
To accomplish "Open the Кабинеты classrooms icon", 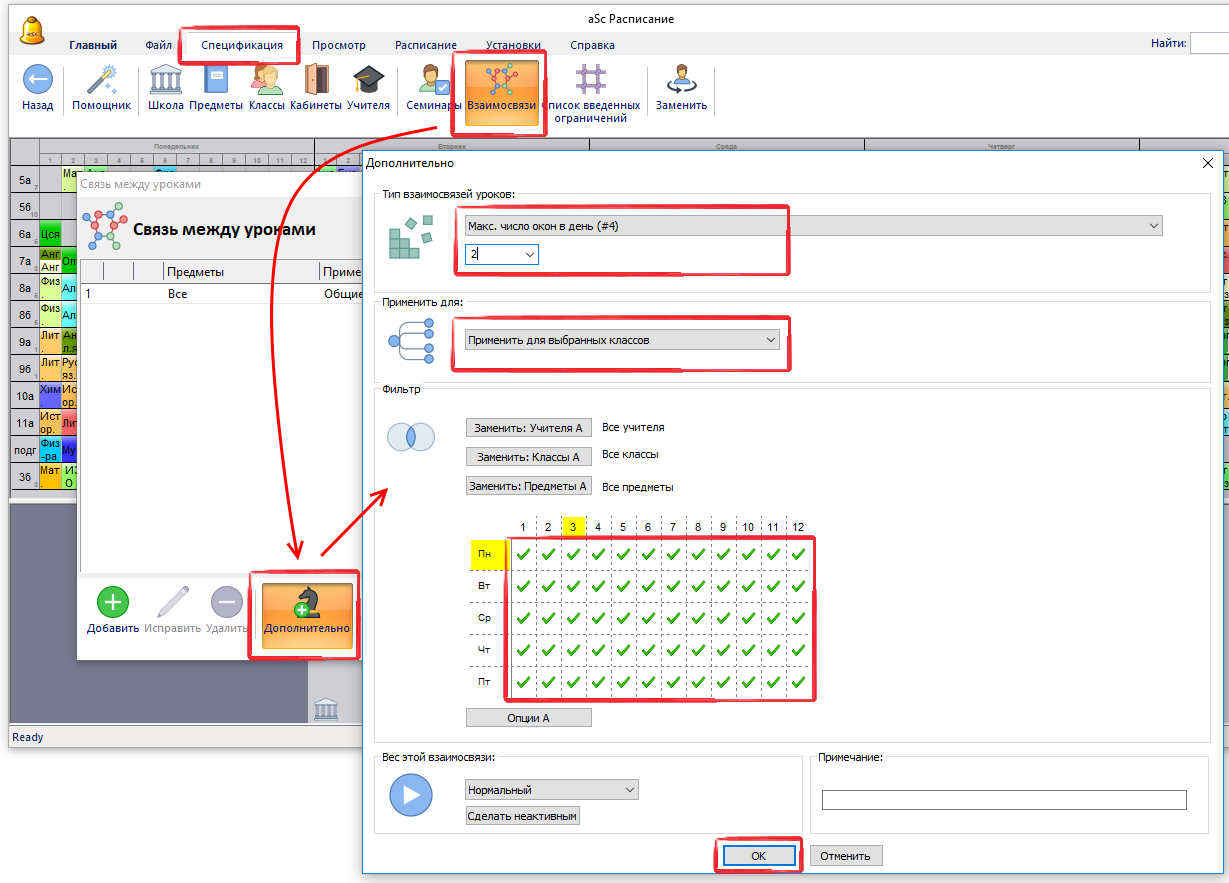I will [316, 80].
